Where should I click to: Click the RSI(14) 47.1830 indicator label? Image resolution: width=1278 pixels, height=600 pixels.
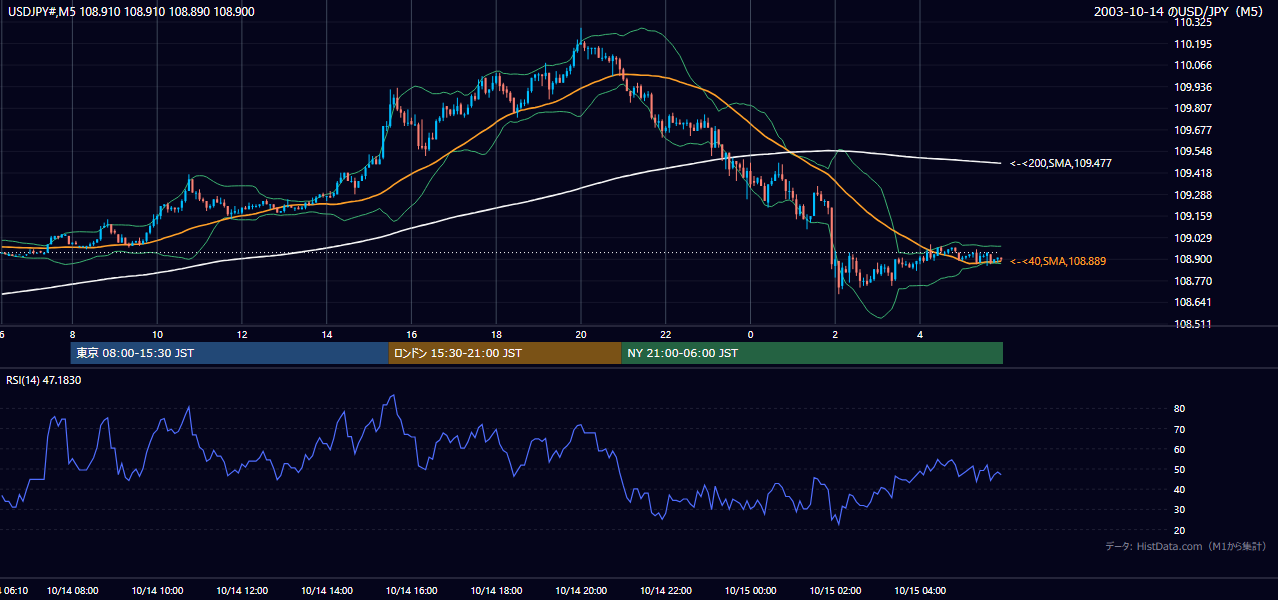click(x=44, y=380)
